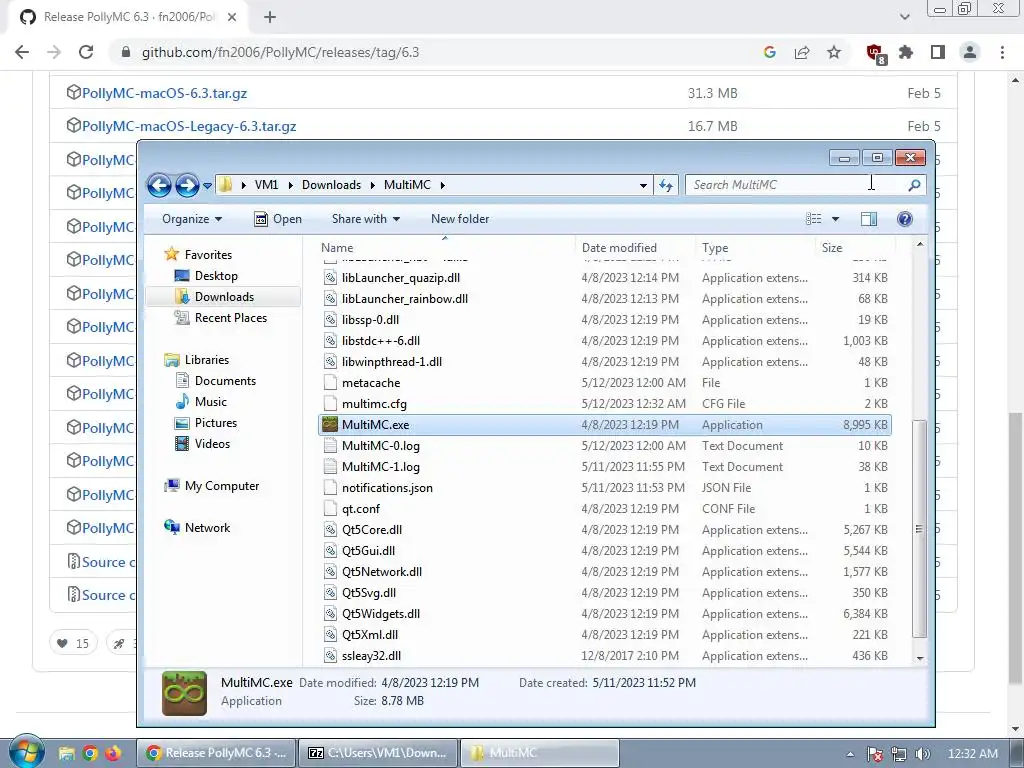Image resolution: width=1024 pixels, height=768 pixels.
Task: Select the MultiMC.exe application icon
Action: (330, 425)
